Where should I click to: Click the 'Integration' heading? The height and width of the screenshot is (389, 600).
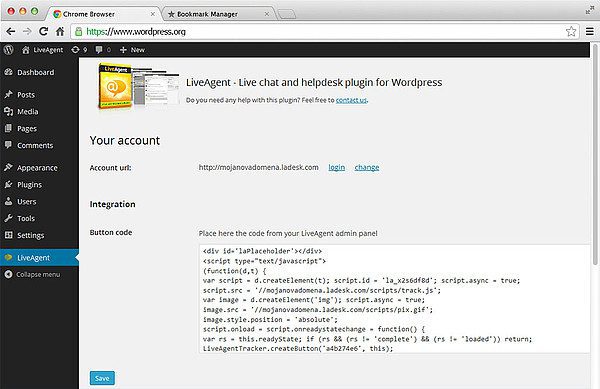click(112, 204)
